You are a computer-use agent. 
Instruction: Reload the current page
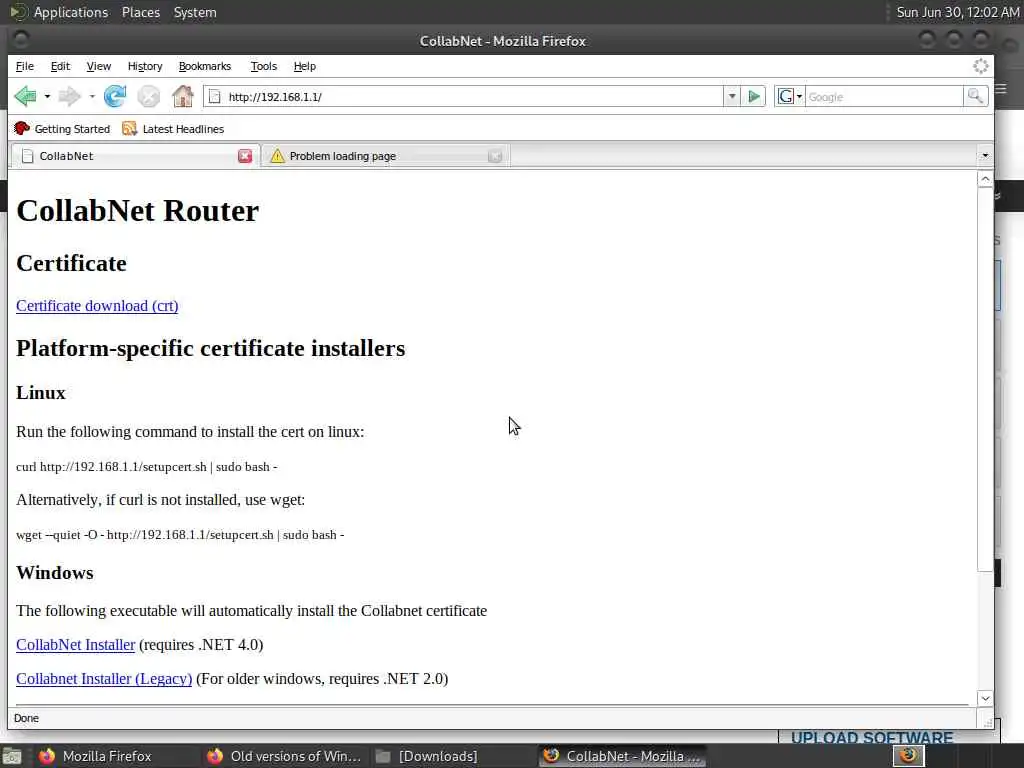click(x=115, y=97)
